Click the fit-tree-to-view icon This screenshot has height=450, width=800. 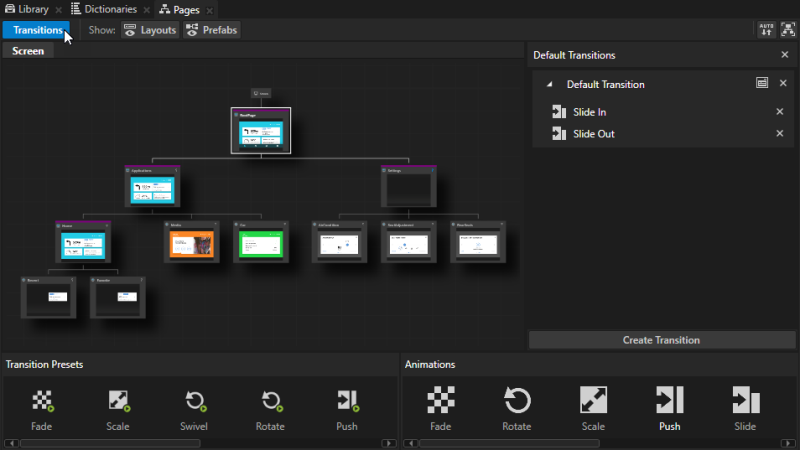pos(786,30)
